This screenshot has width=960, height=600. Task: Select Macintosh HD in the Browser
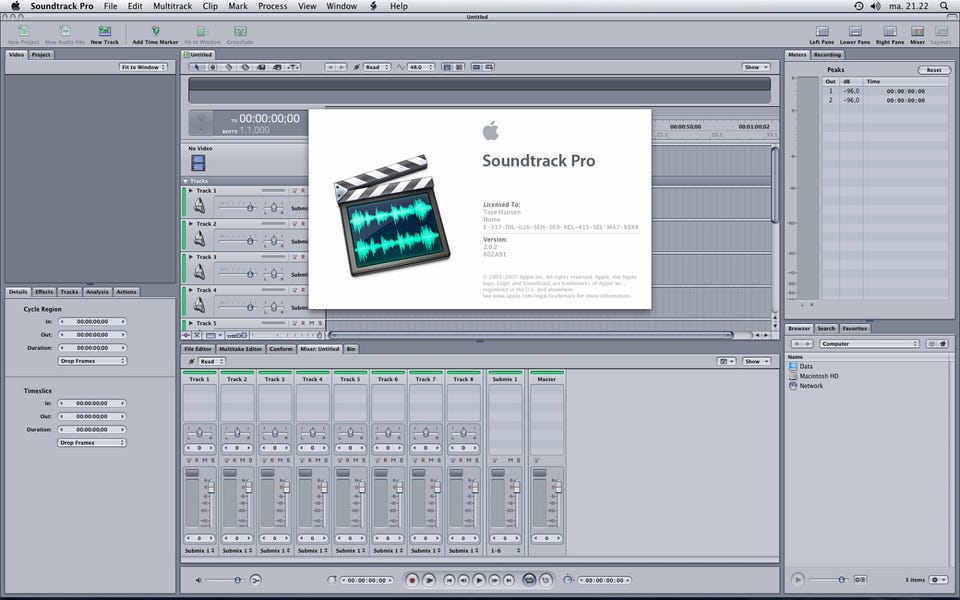[818, 376]
